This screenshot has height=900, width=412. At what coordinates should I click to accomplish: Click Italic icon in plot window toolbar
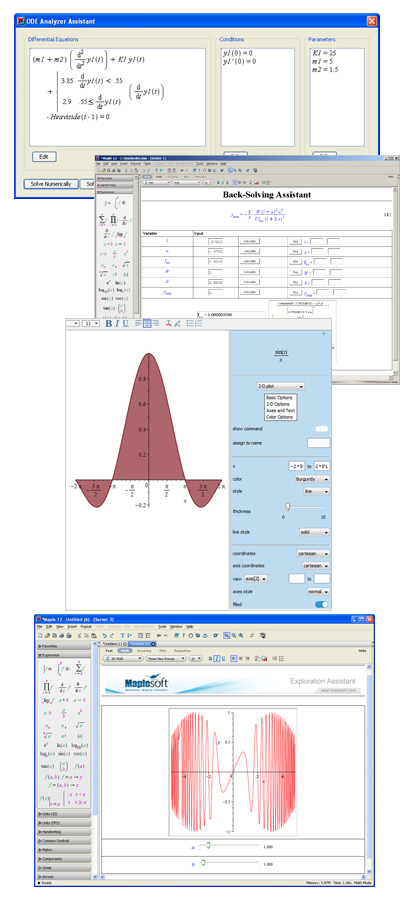117,324
